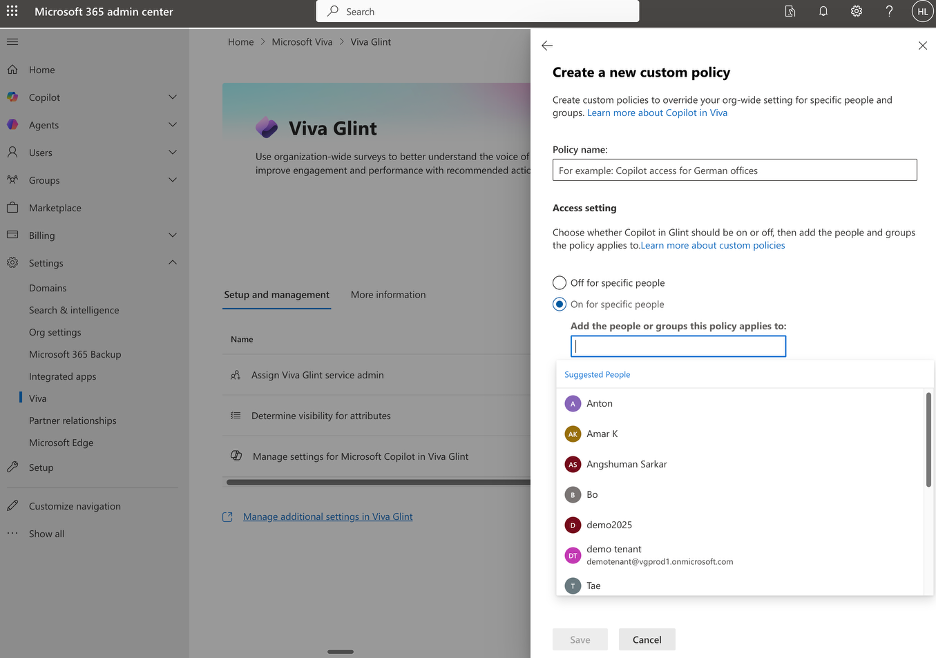Screen dimensions: 936x658
Task: Click the back arrow in the policy panel
Action: [x=546, y=45]
